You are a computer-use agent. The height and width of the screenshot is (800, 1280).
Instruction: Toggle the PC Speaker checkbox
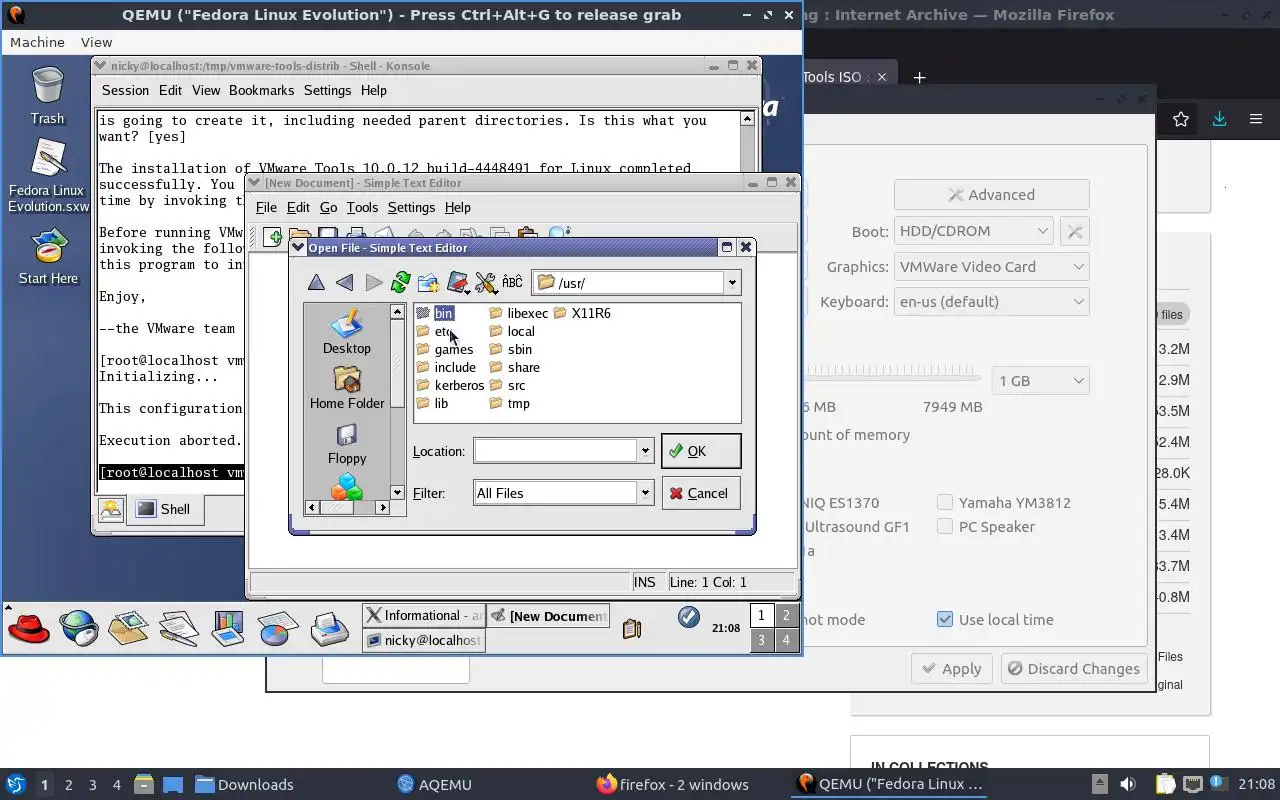945,526
